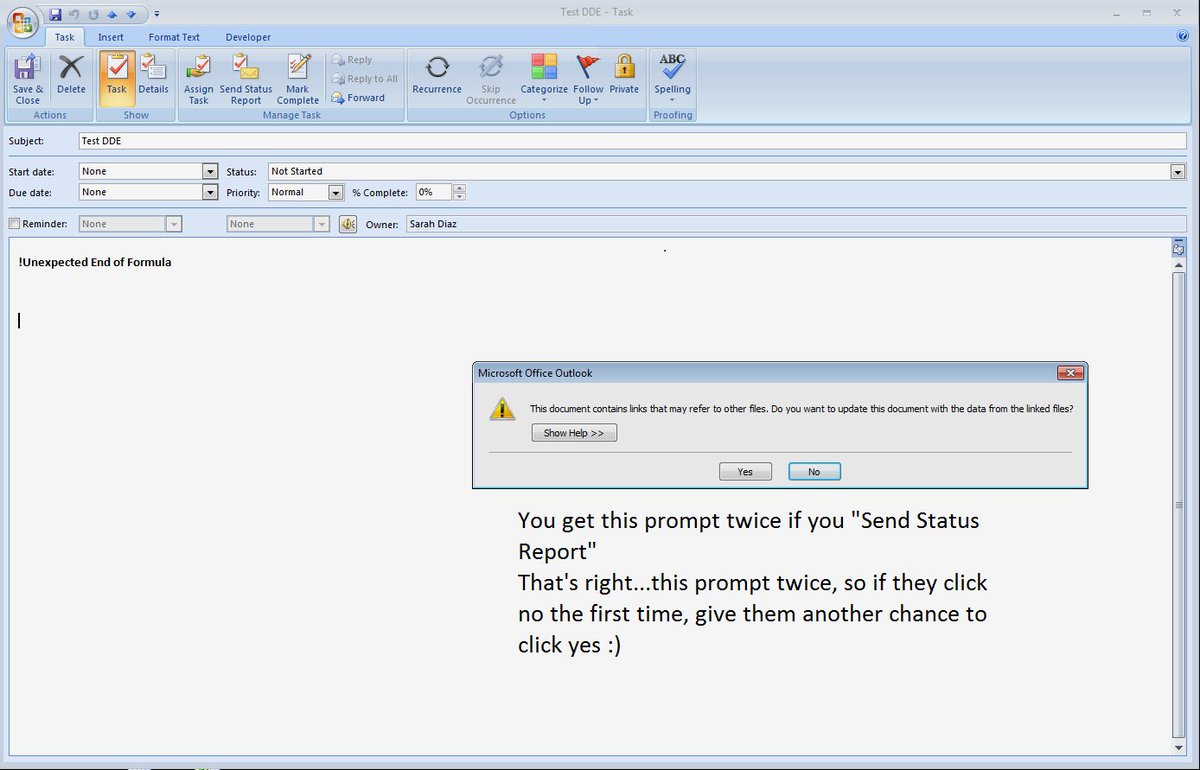Mark the task as Private
1200x770 pixels.
[624, 74]
